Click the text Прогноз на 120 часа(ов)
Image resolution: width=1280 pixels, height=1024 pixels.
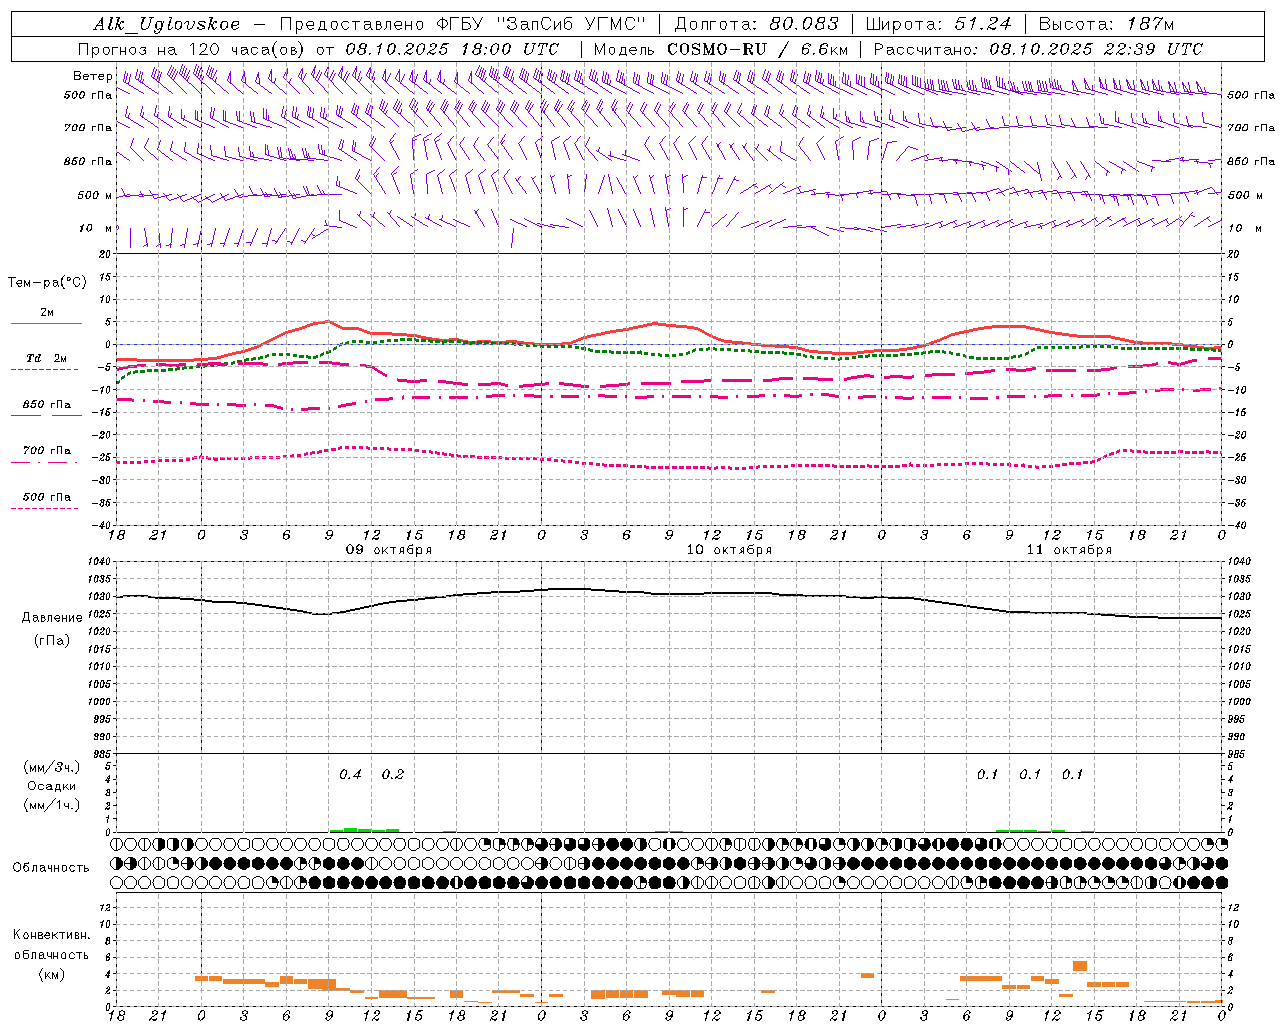[x=192, y=49]
